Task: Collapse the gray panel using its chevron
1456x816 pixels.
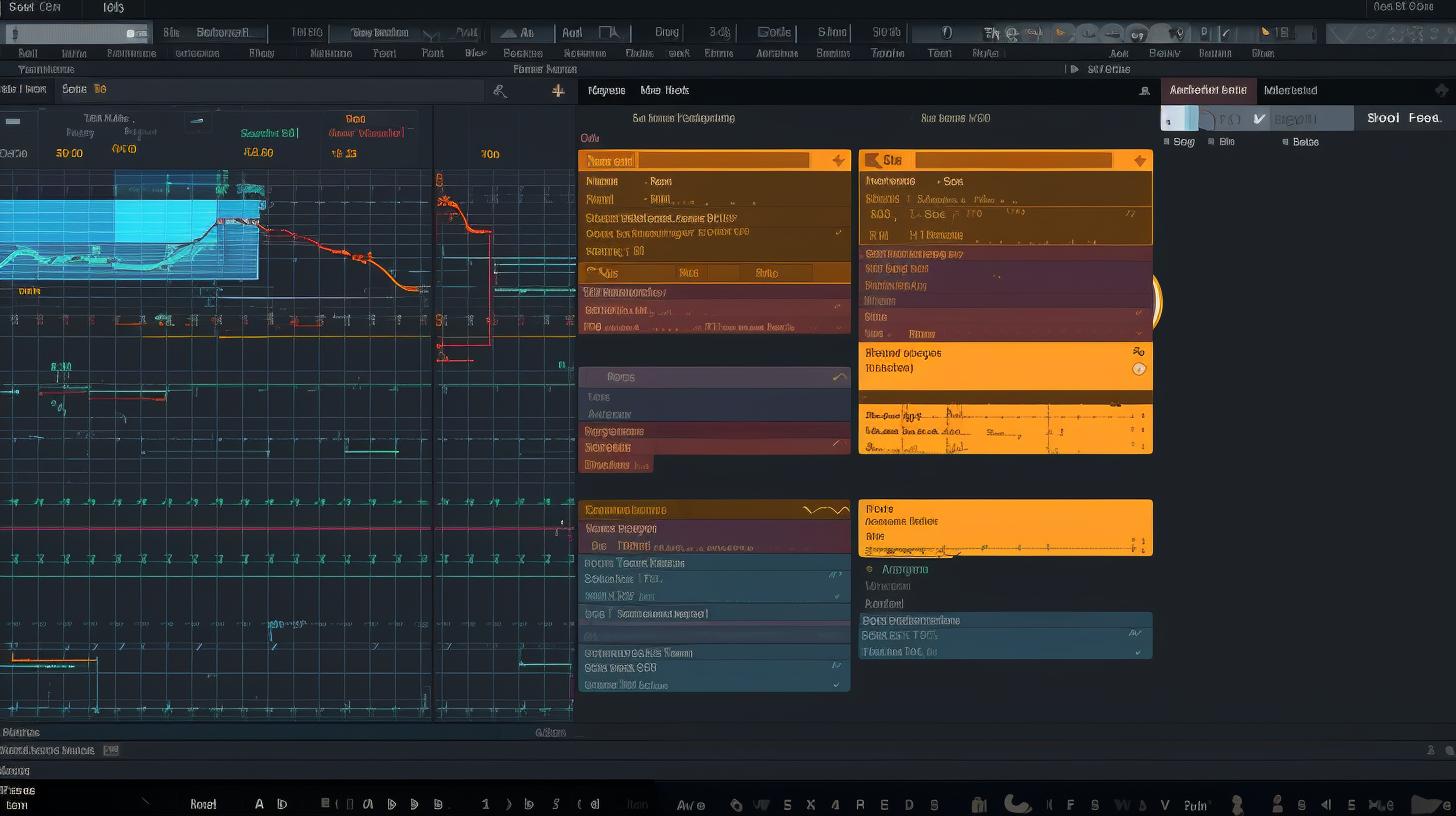Action: click(838, 377)
